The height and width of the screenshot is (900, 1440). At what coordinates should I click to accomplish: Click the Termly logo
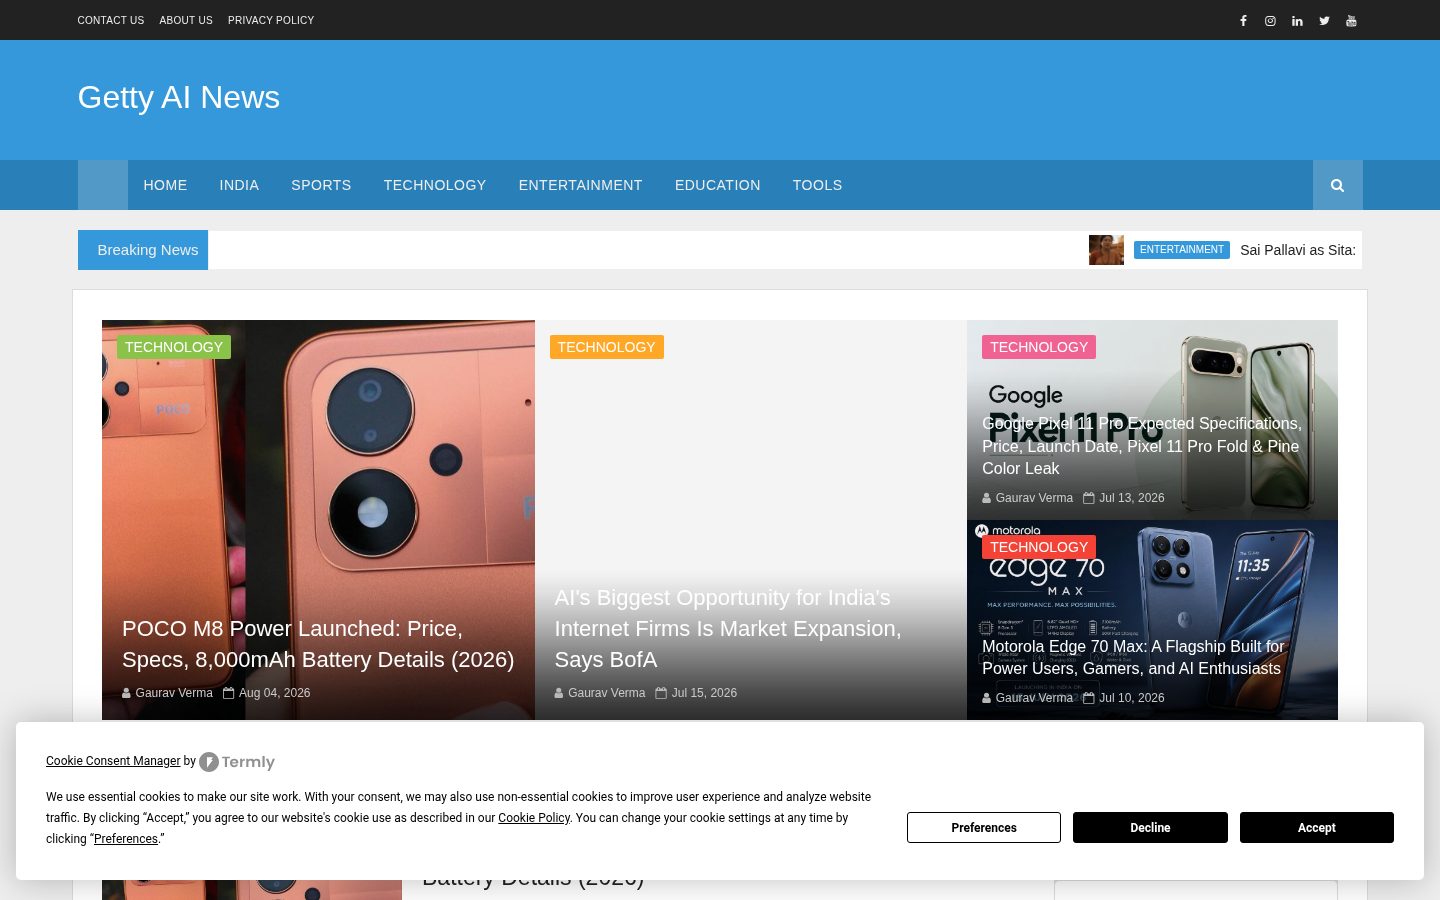pyautogui.click(x=237, y=762)
